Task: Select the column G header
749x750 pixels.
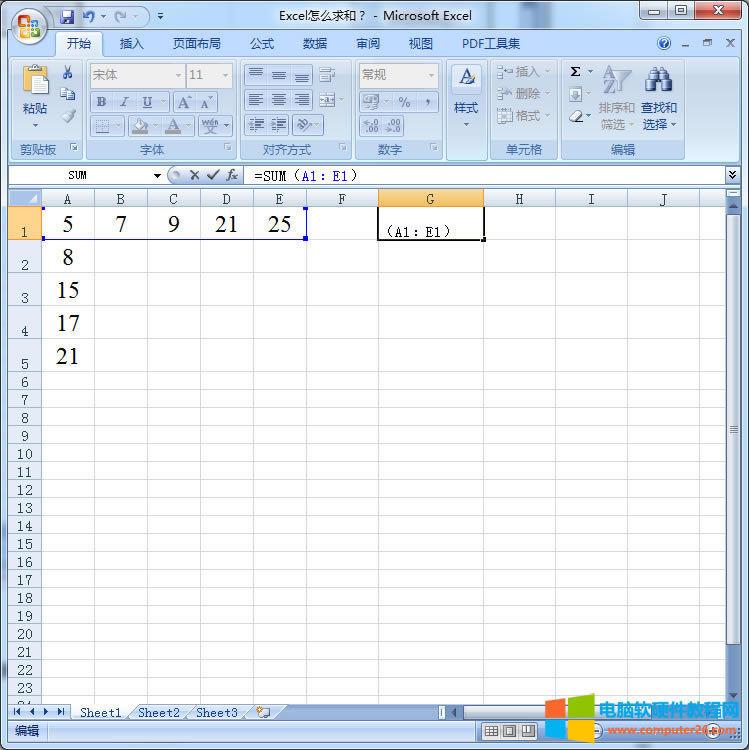Action: (430, 199)
